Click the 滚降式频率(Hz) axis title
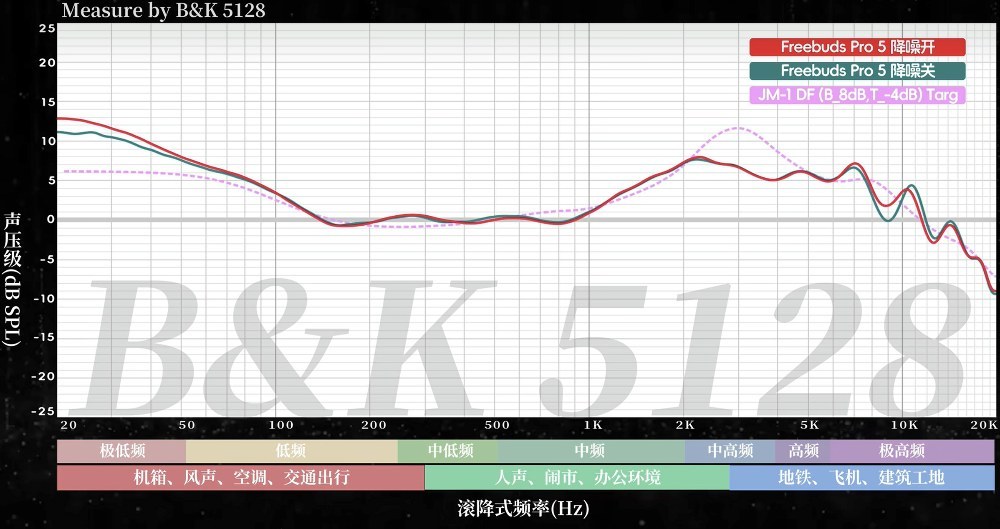 click(523, 509)
